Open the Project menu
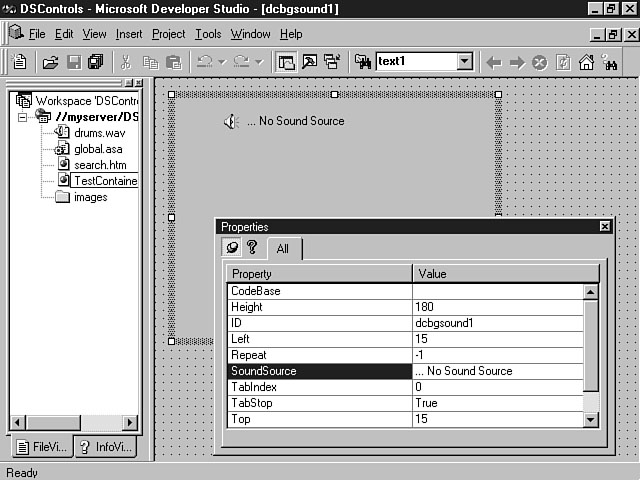 coord(168,34)
